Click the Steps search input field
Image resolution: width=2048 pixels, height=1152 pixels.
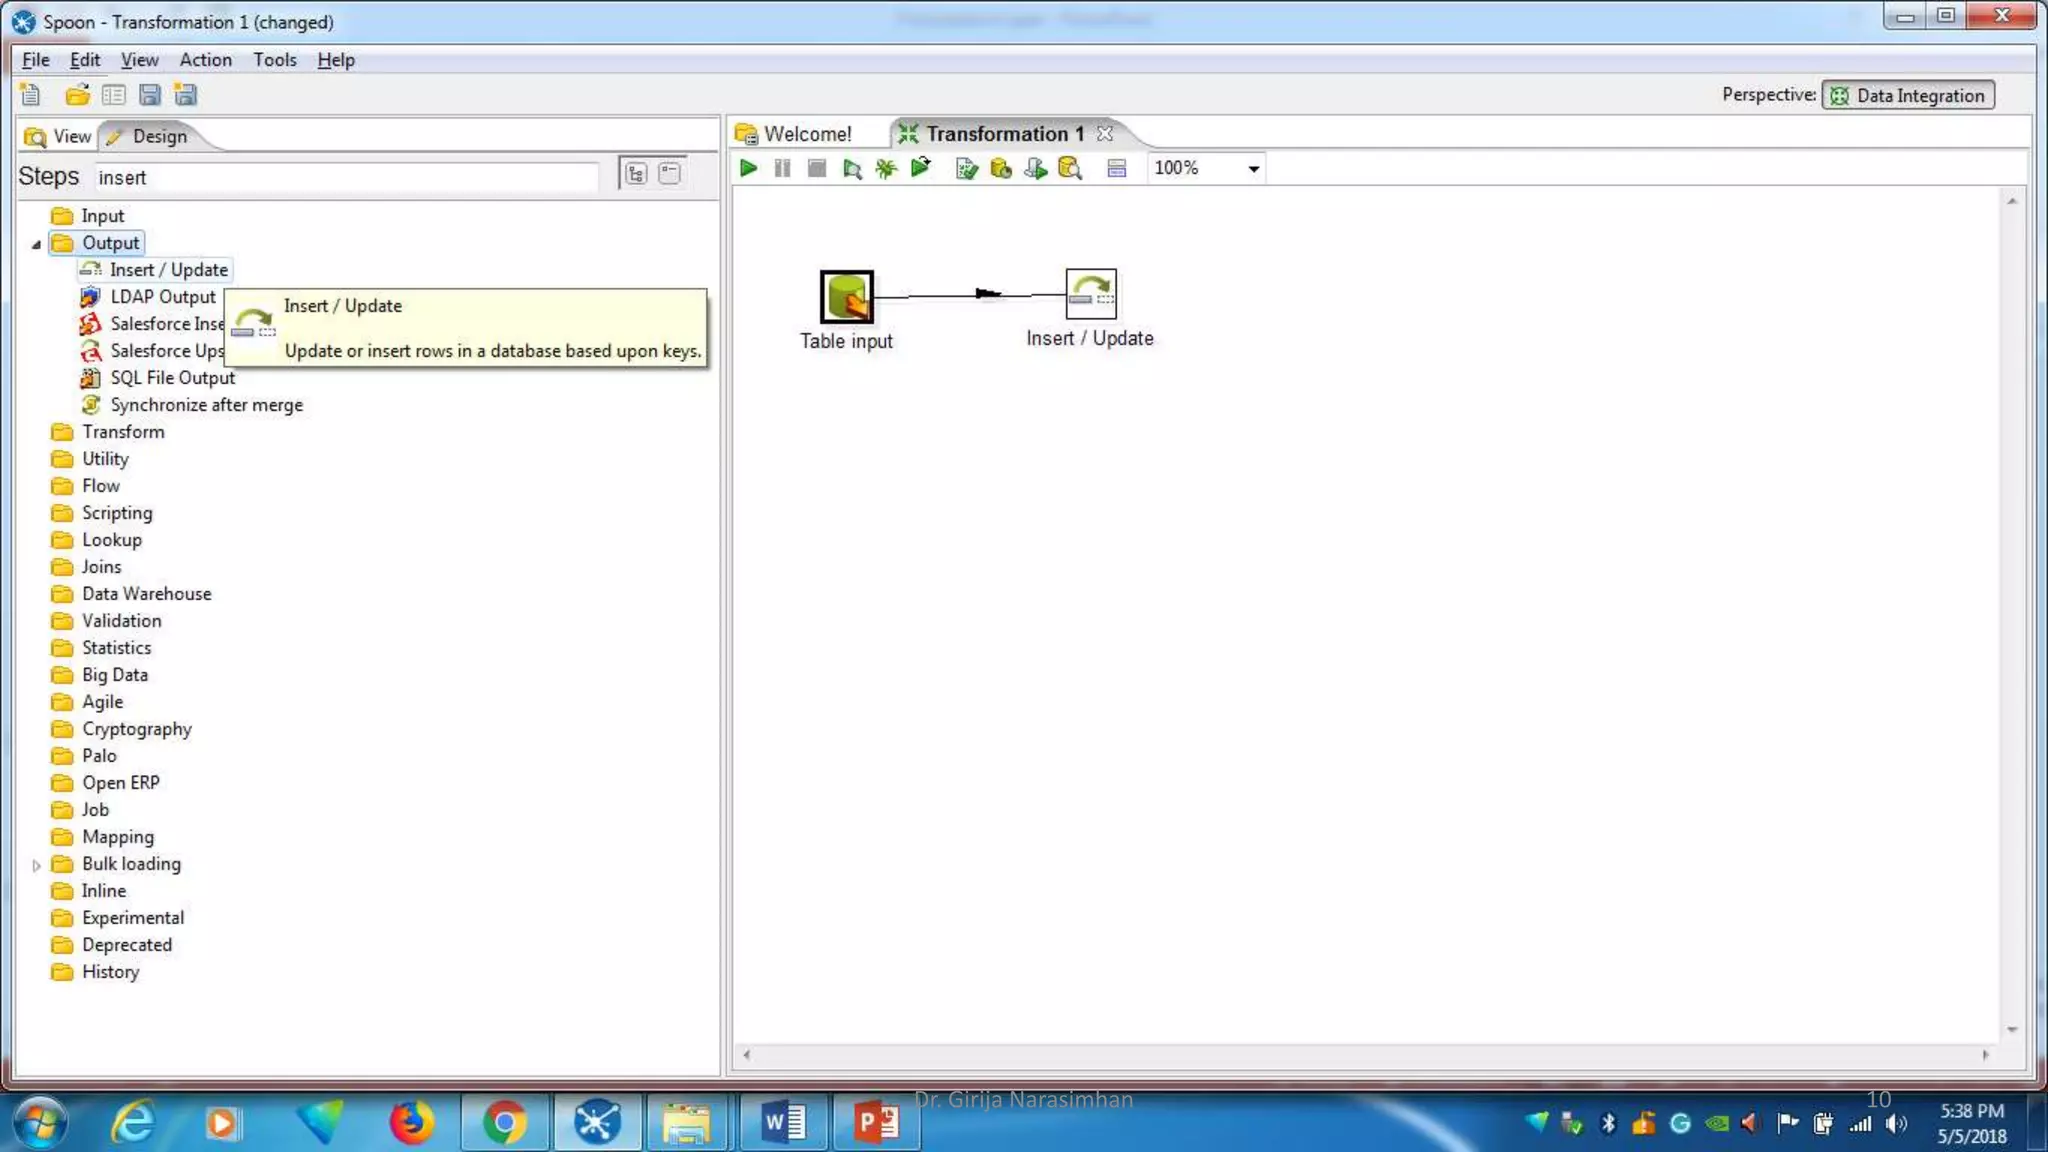click(x=345, y=177)
